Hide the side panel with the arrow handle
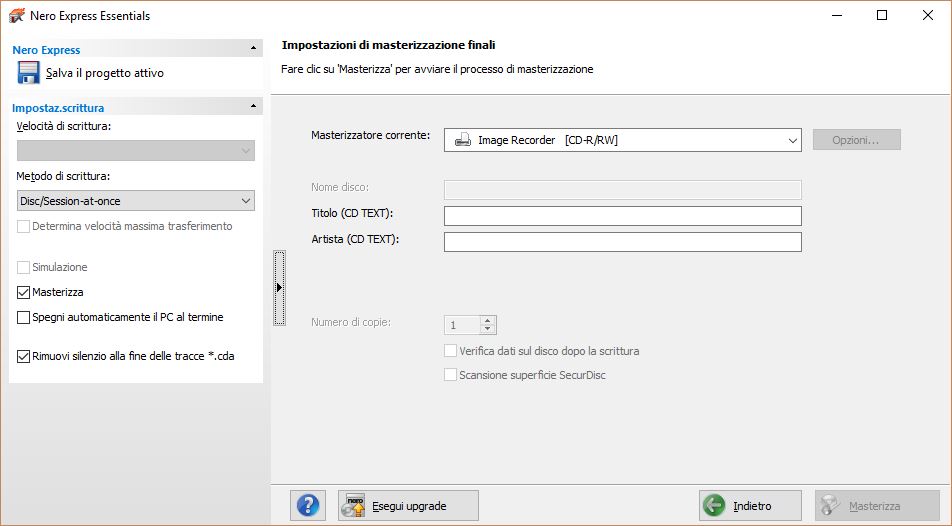 click(x=279, y=288)
